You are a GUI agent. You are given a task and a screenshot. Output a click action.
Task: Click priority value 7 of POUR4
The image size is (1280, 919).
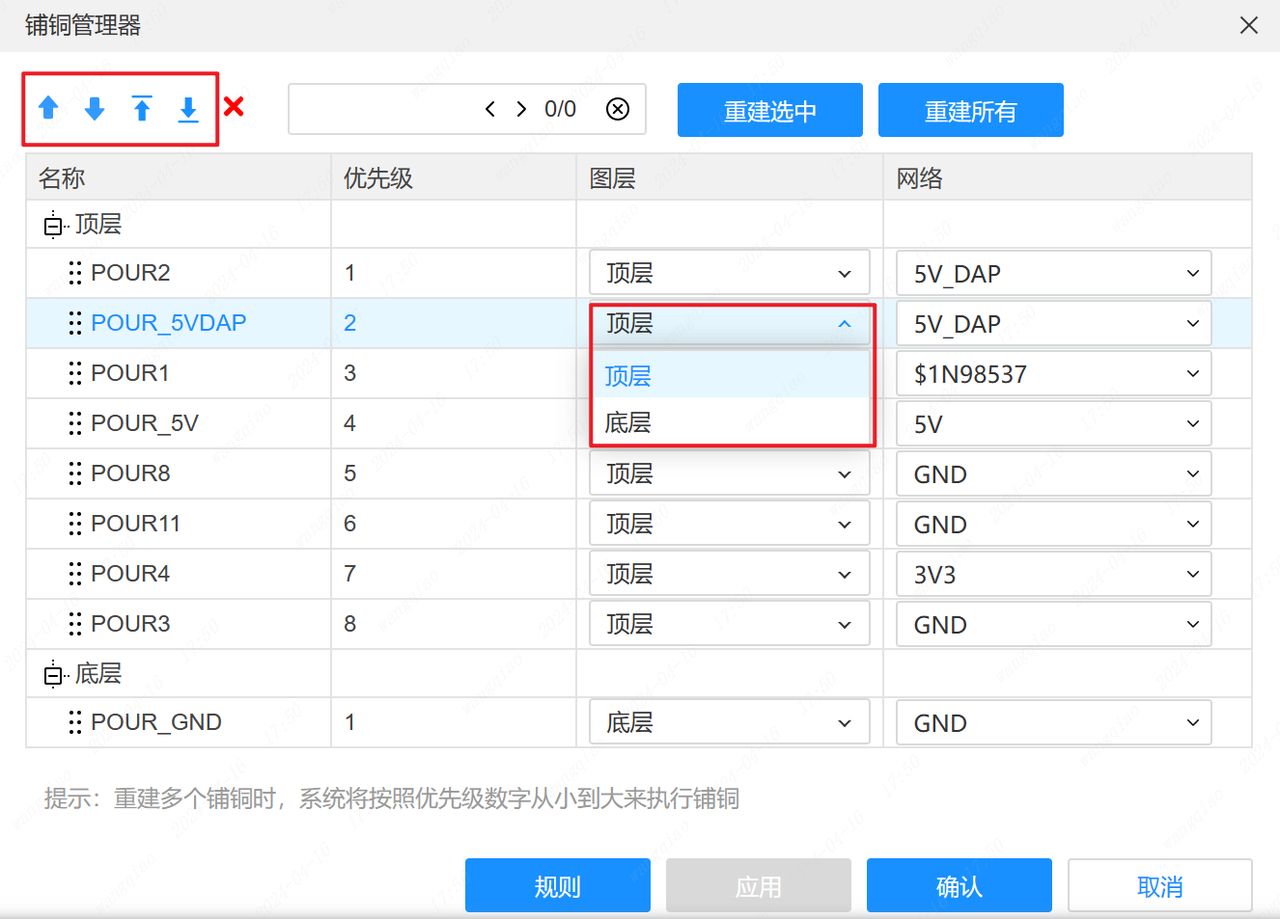point(350,573)
